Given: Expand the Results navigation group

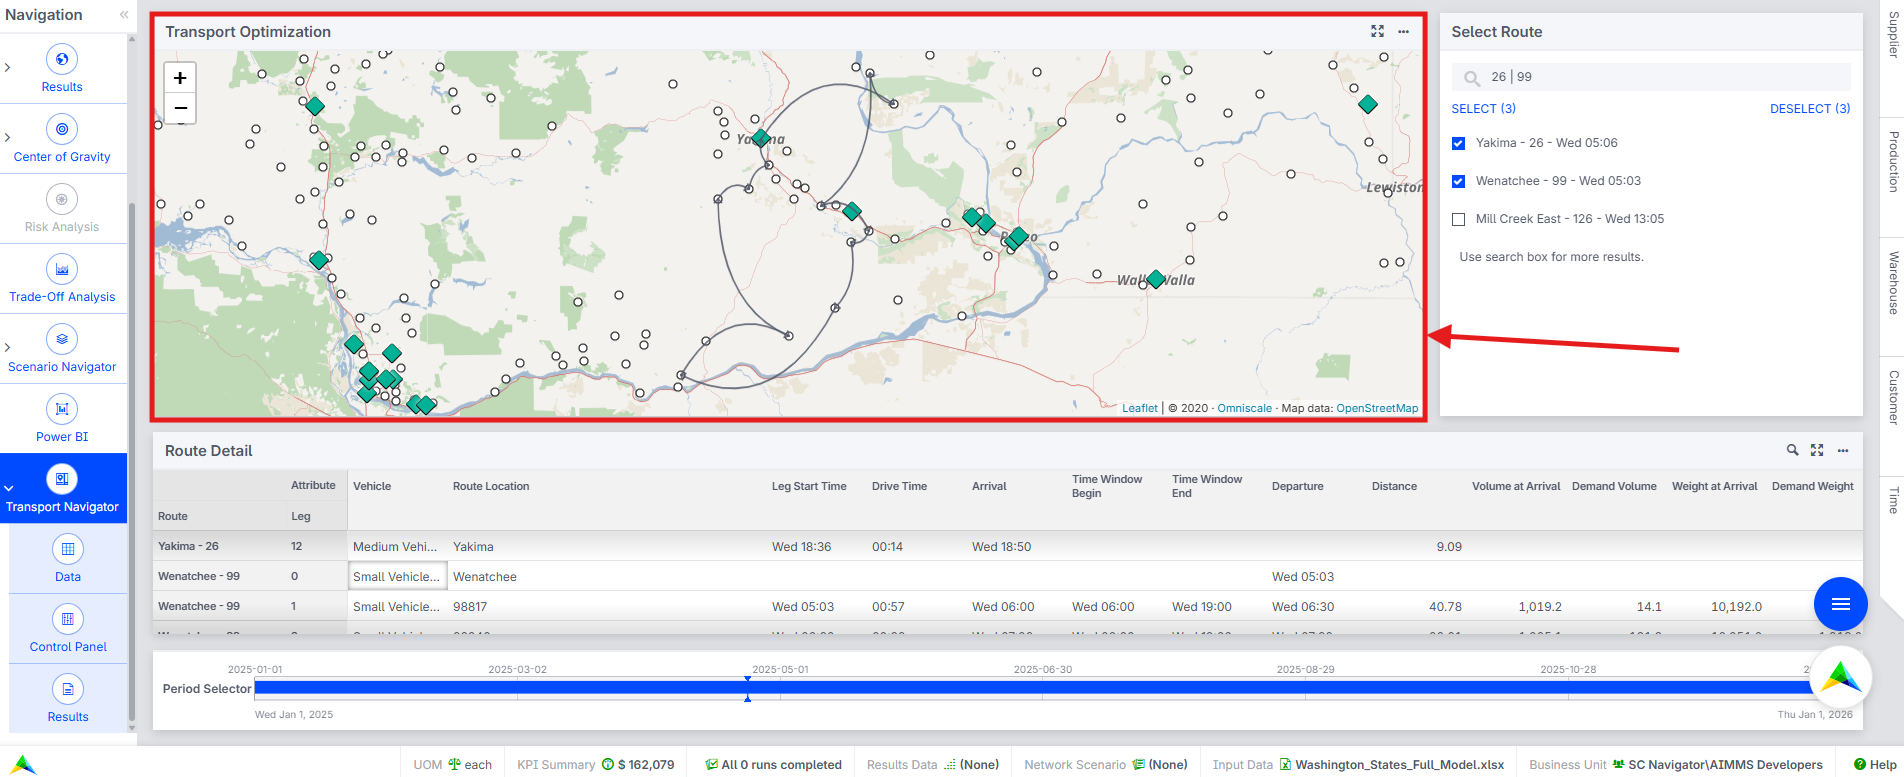Looking at the screenshot, I should coord(8,68).
